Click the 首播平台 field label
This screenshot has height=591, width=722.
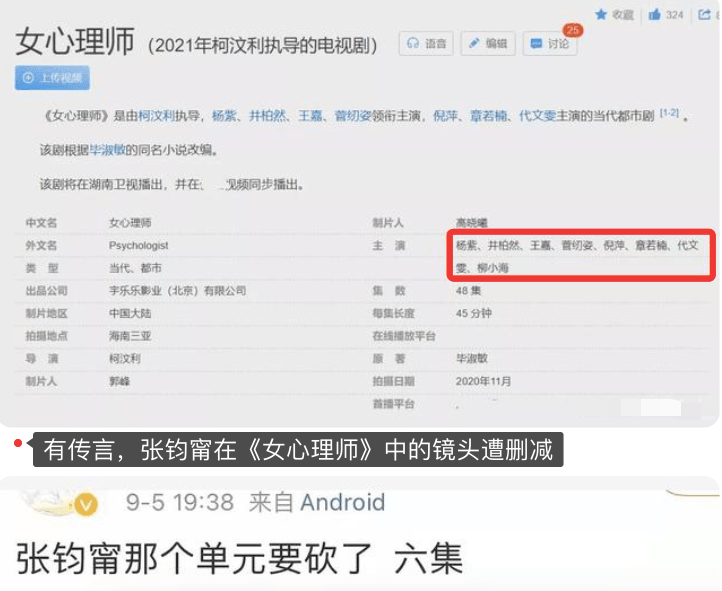pyautogui.click(x=393, y=404)
